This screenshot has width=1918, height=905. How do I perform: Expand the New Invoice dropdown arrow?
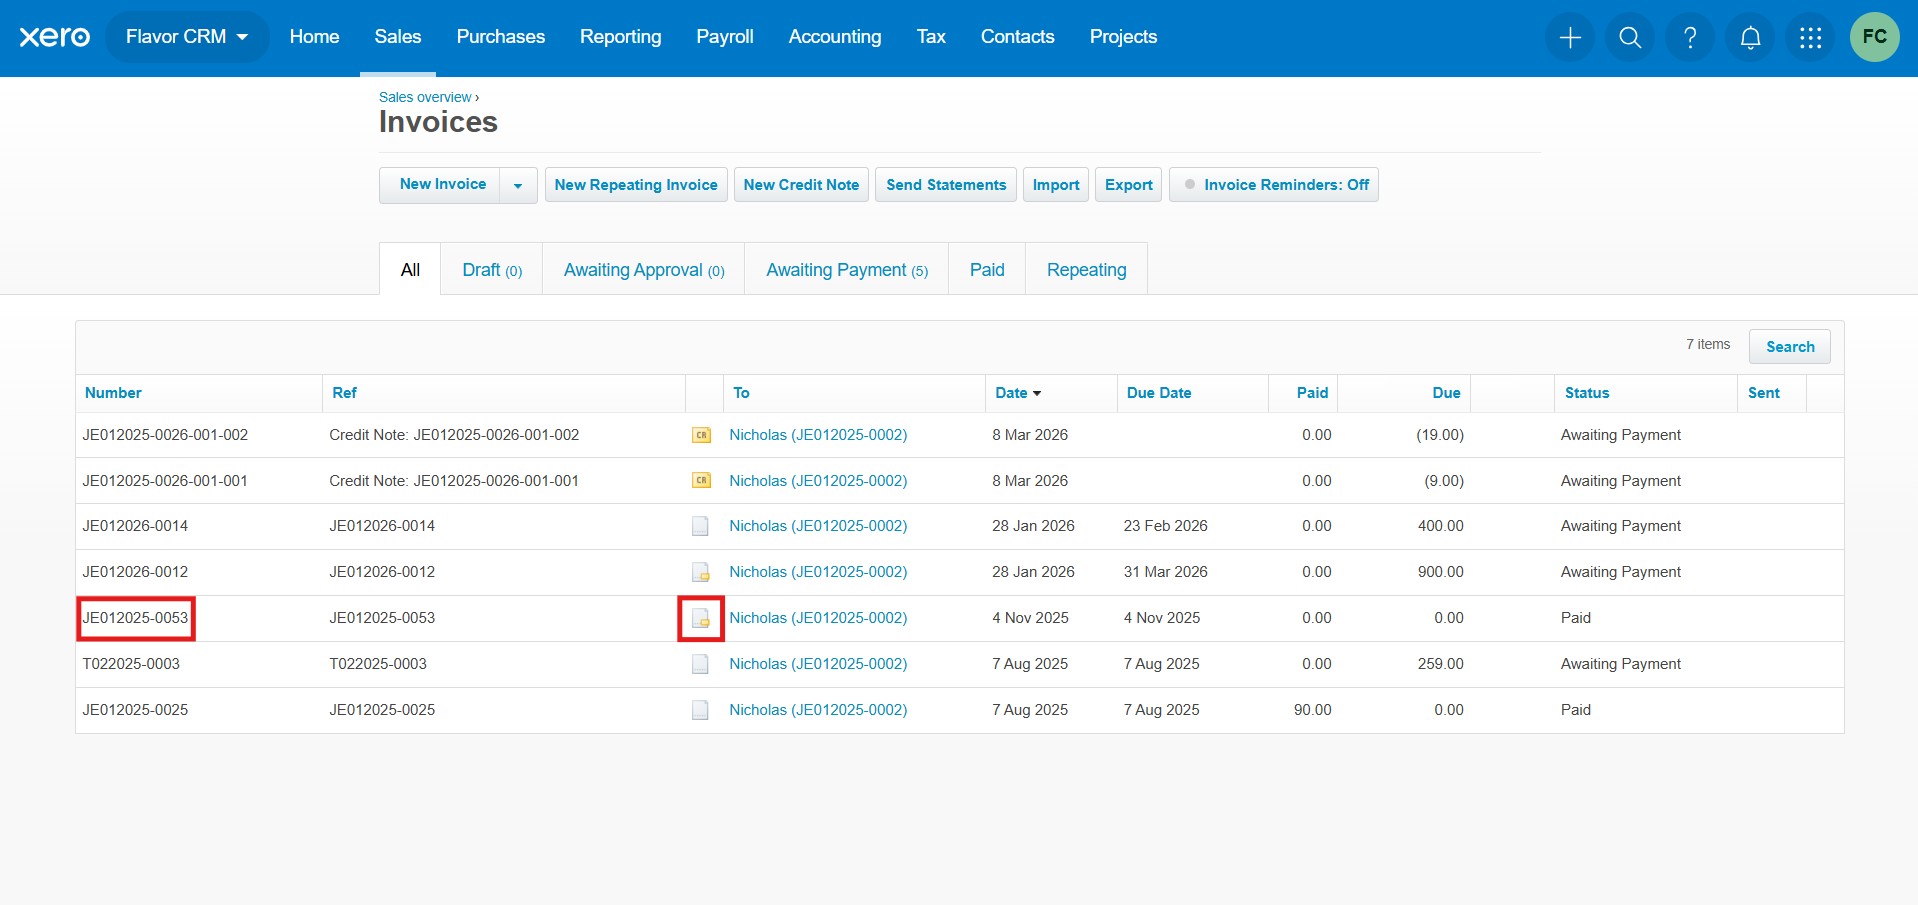(x=517, y=185)
